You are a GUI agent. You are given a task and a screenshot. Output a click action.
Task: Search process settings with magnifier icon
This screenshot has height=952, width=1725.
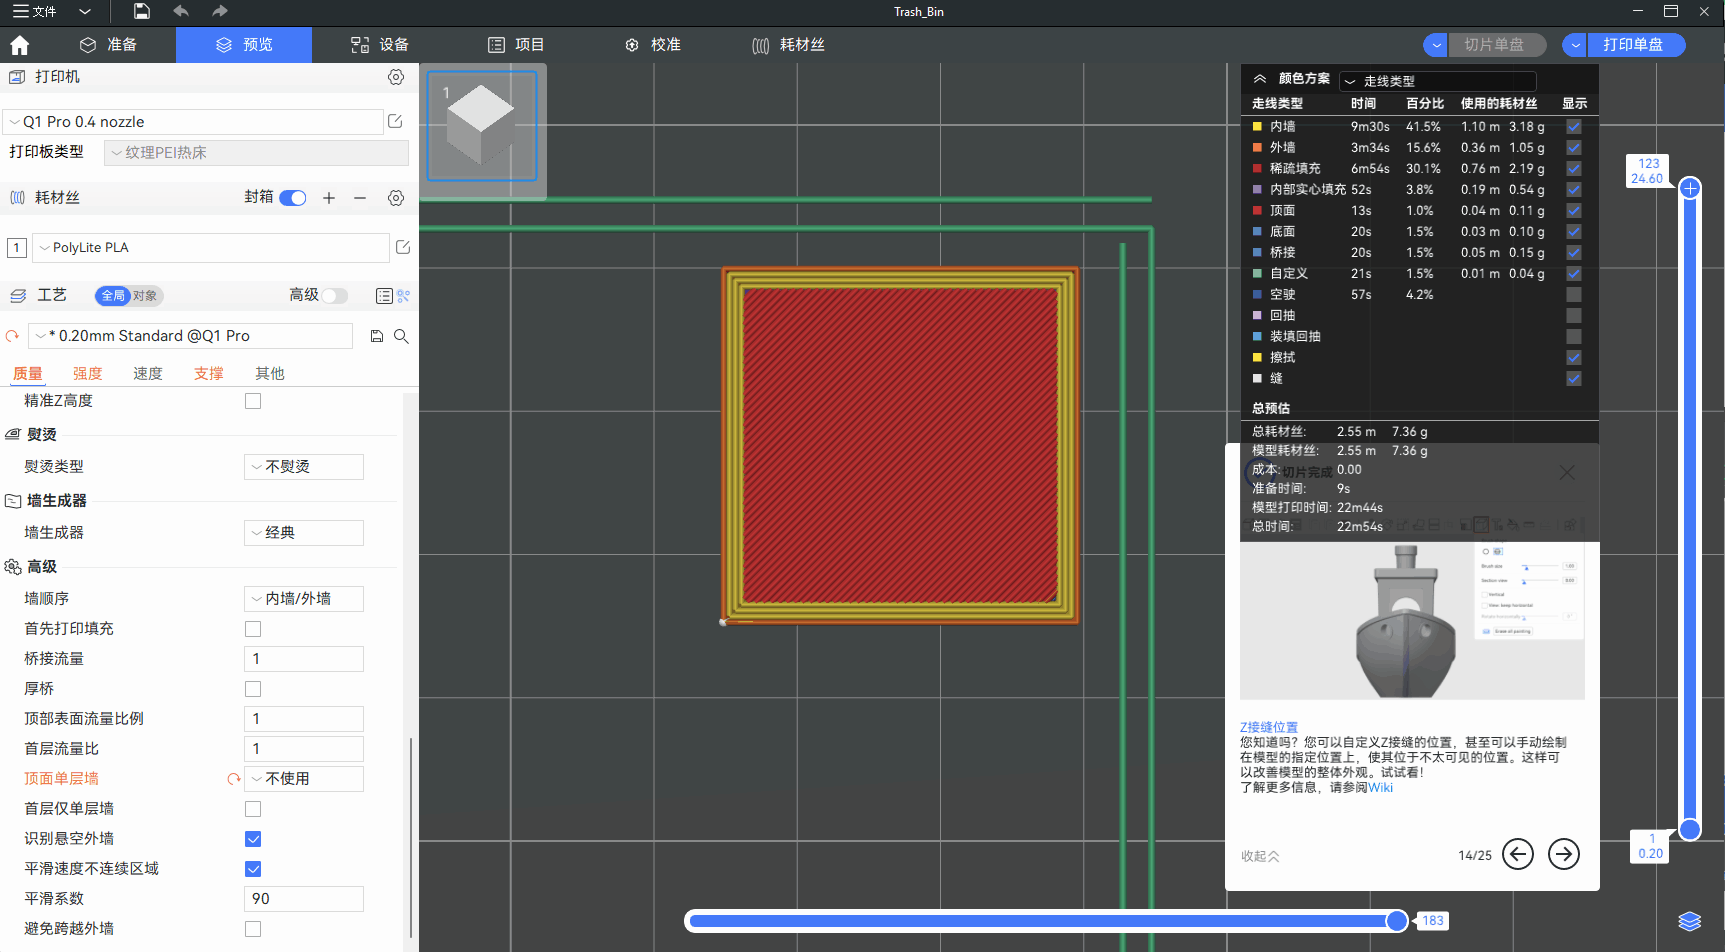click(401, 336)
